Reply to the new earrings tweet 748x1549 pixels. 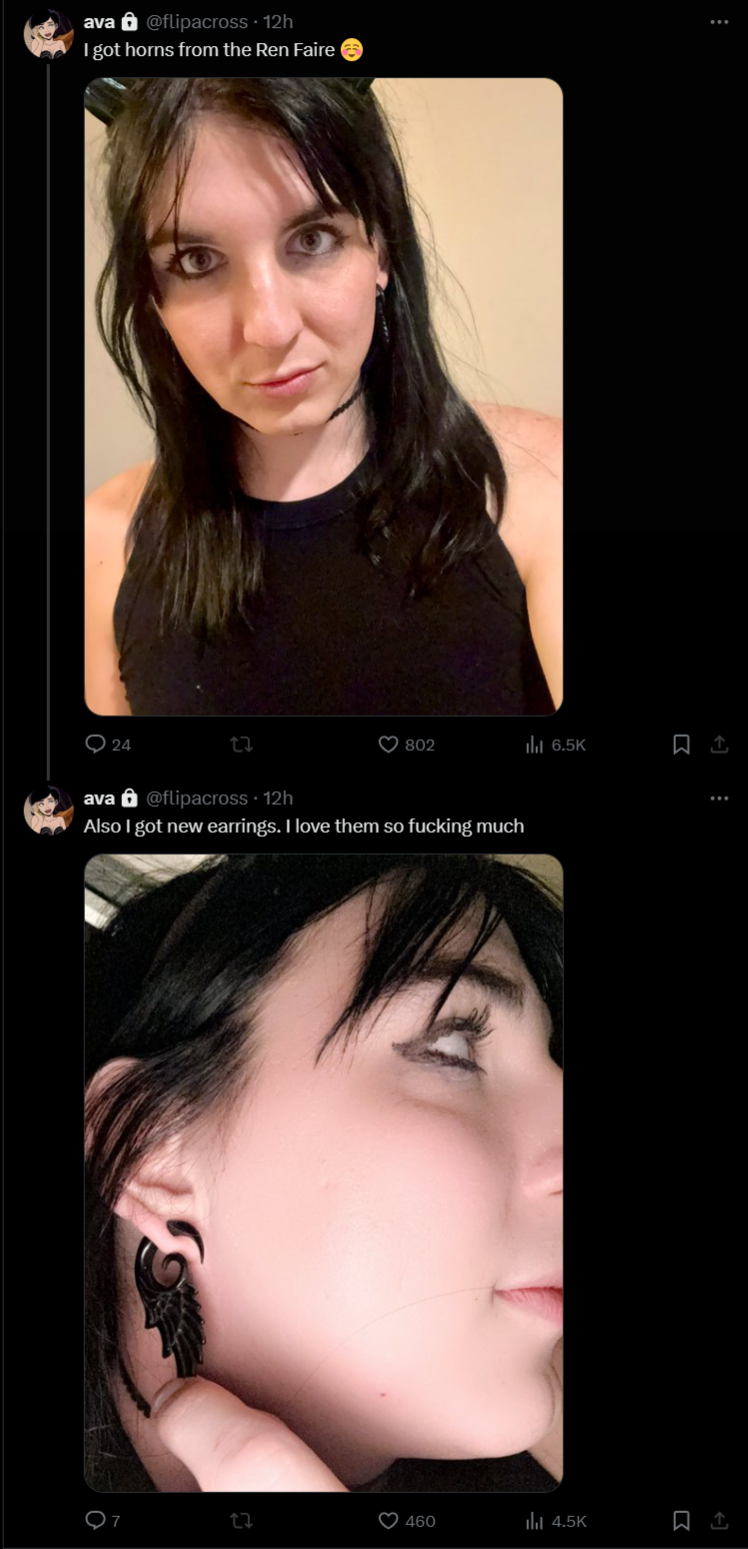click(103, 1520)
